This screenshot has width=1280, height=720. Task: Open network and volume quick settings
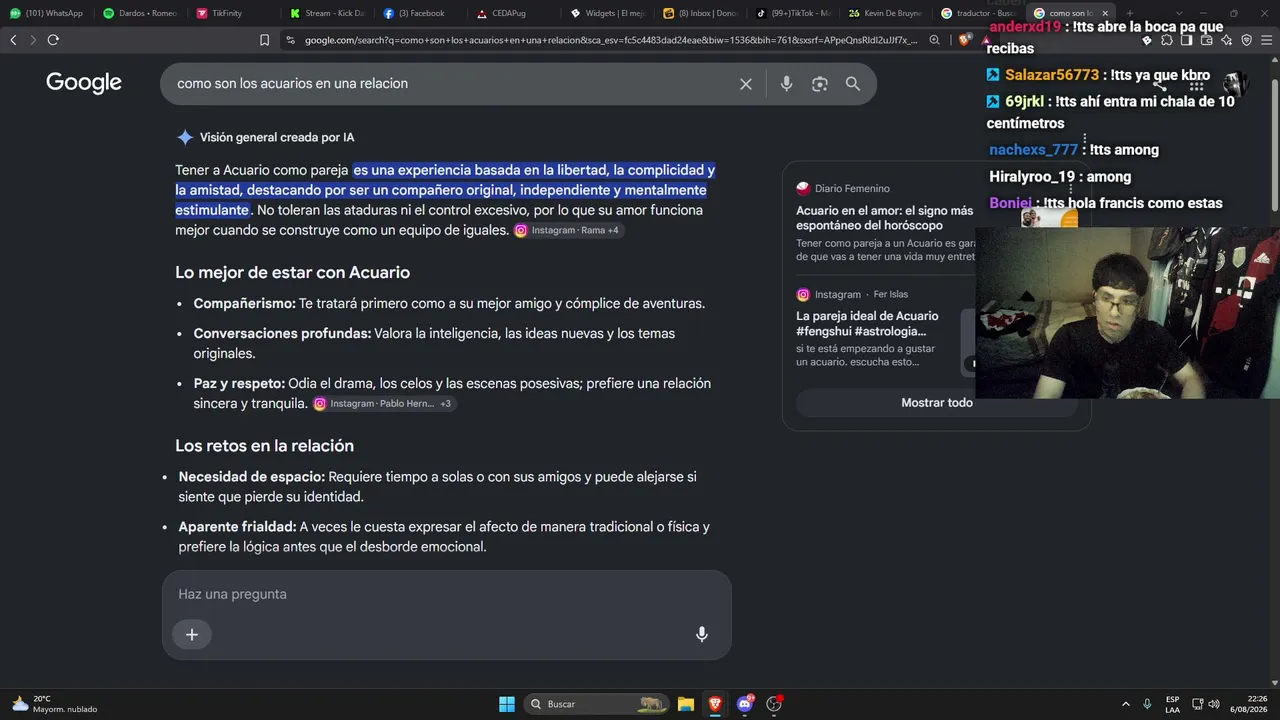[x=1205, y=704]
